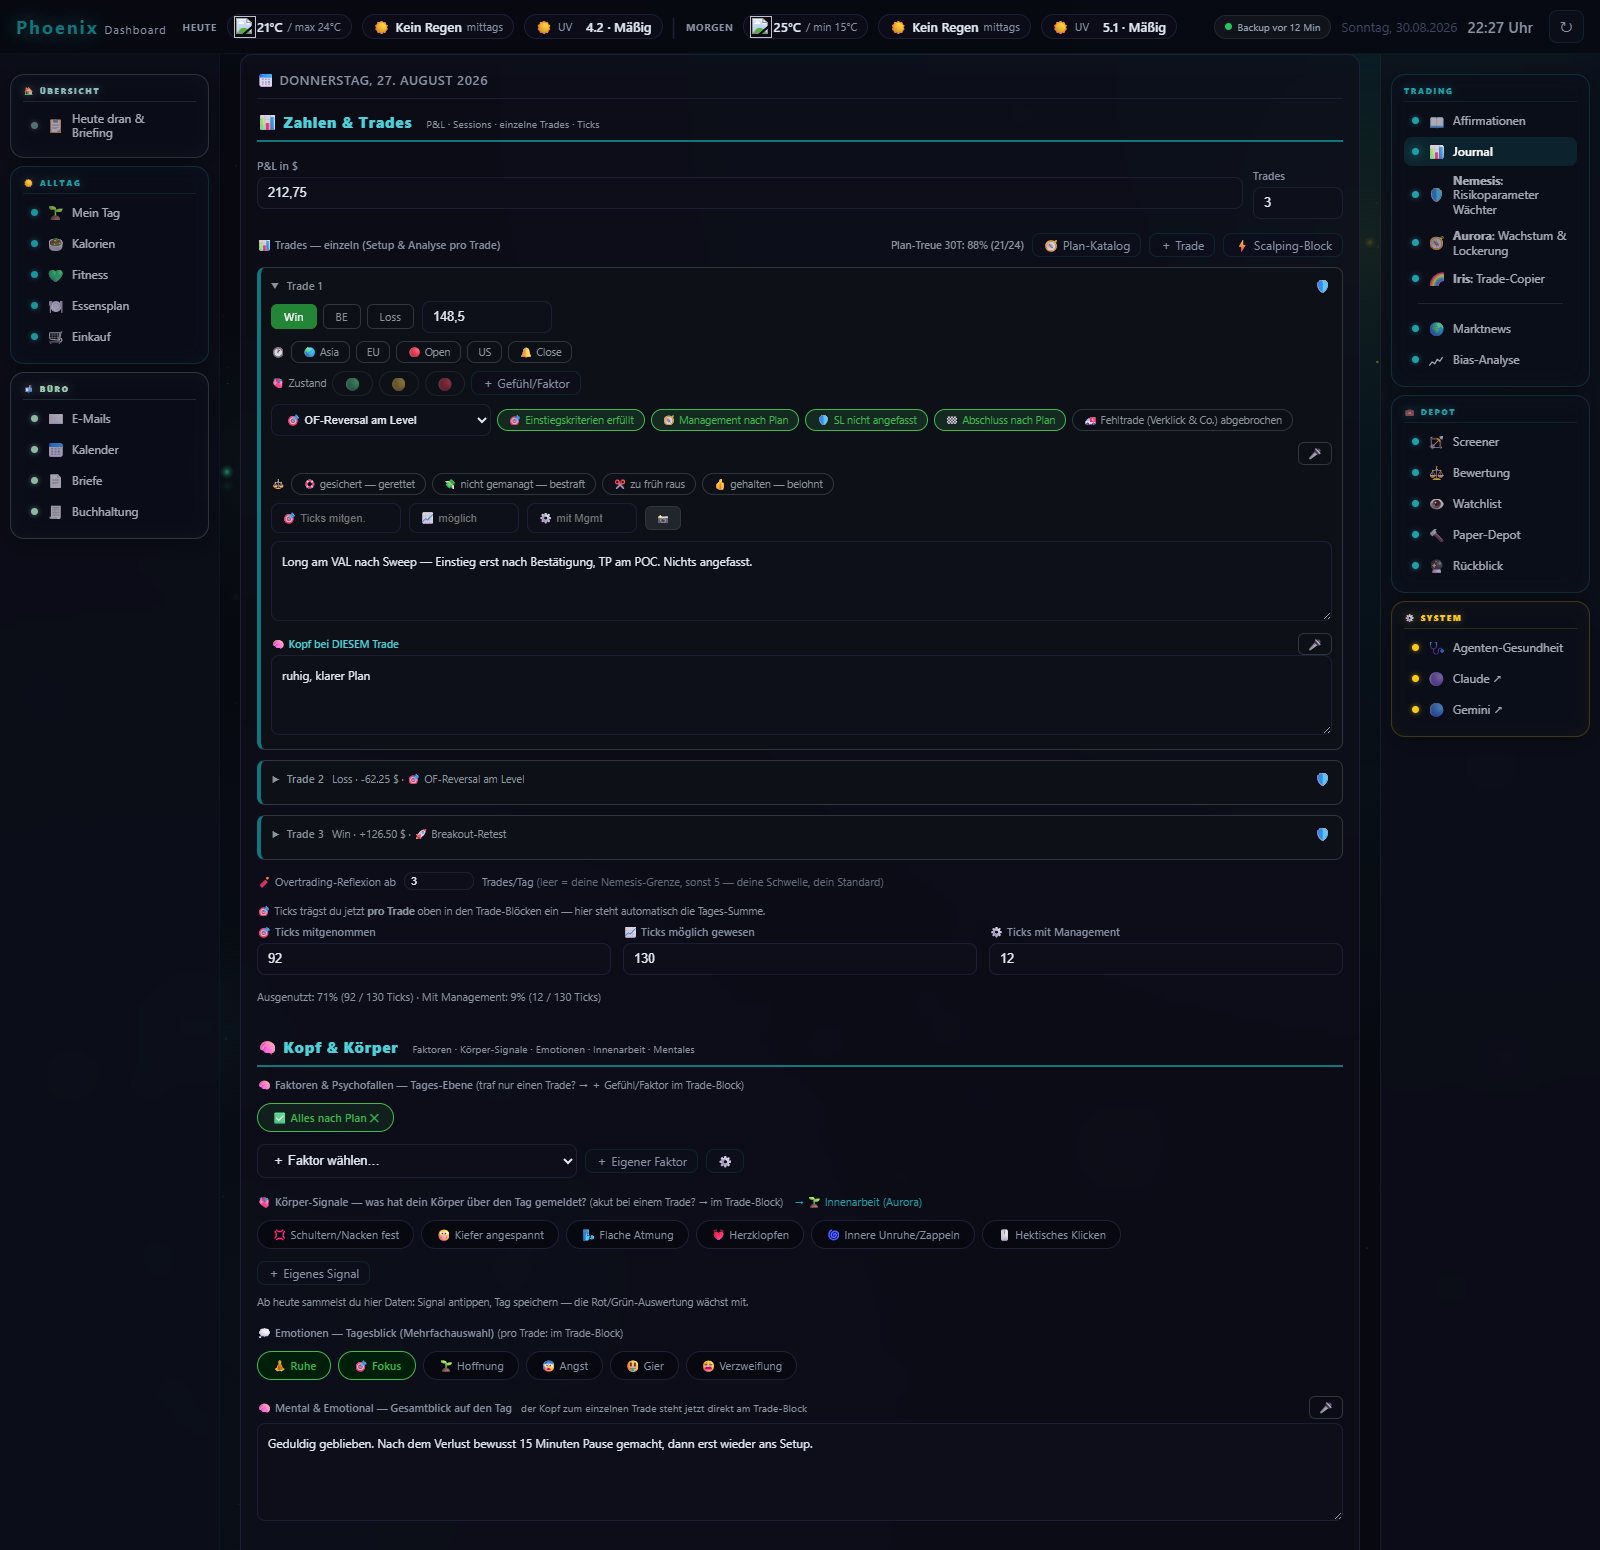
Task: Click the shield icon on Trade 2 row
Action: pos(1322,779)
